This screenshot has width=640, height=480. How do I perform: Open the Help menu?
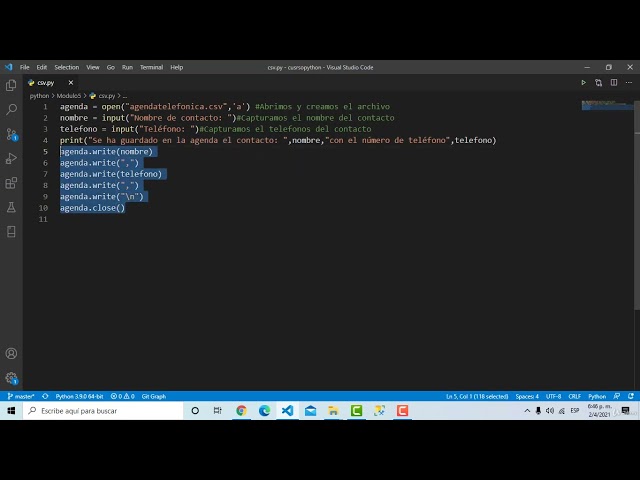click(176, 67)
